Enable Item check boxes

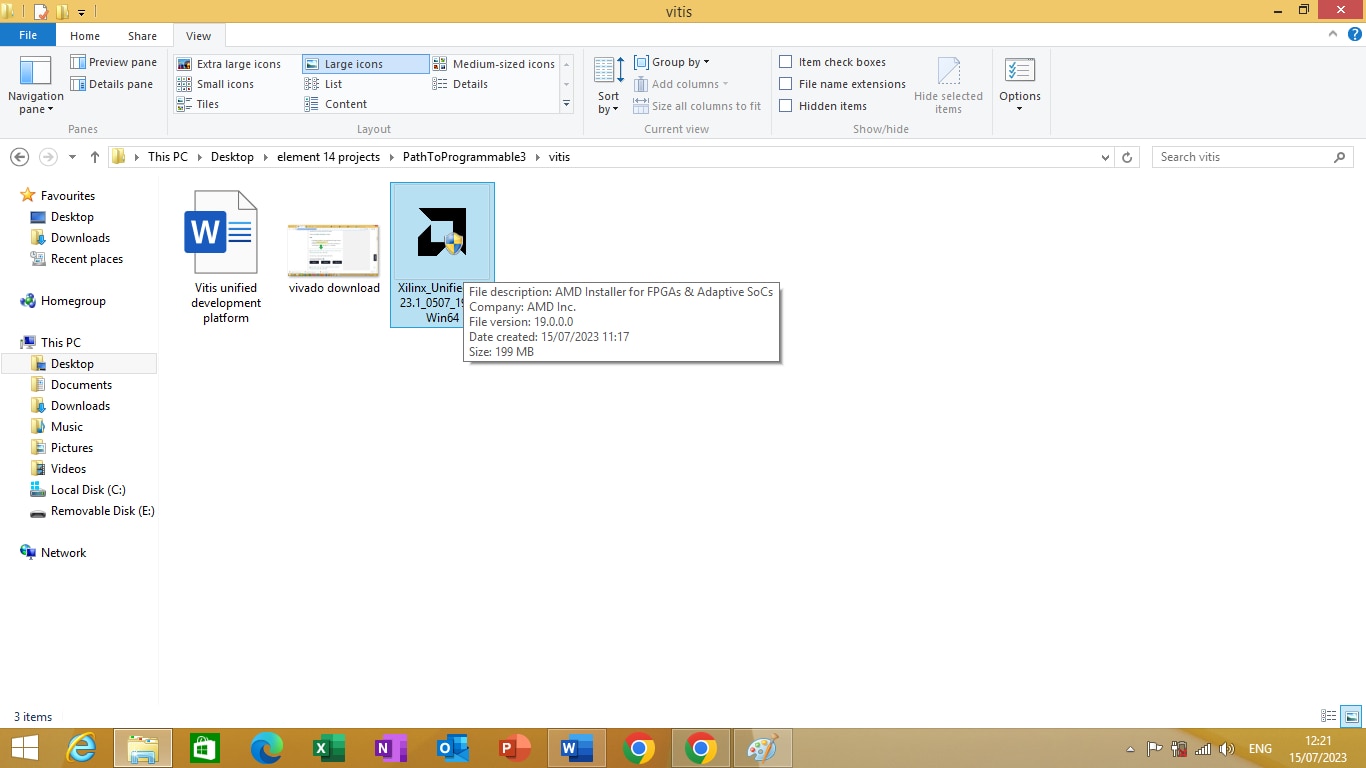coord(833,62)
